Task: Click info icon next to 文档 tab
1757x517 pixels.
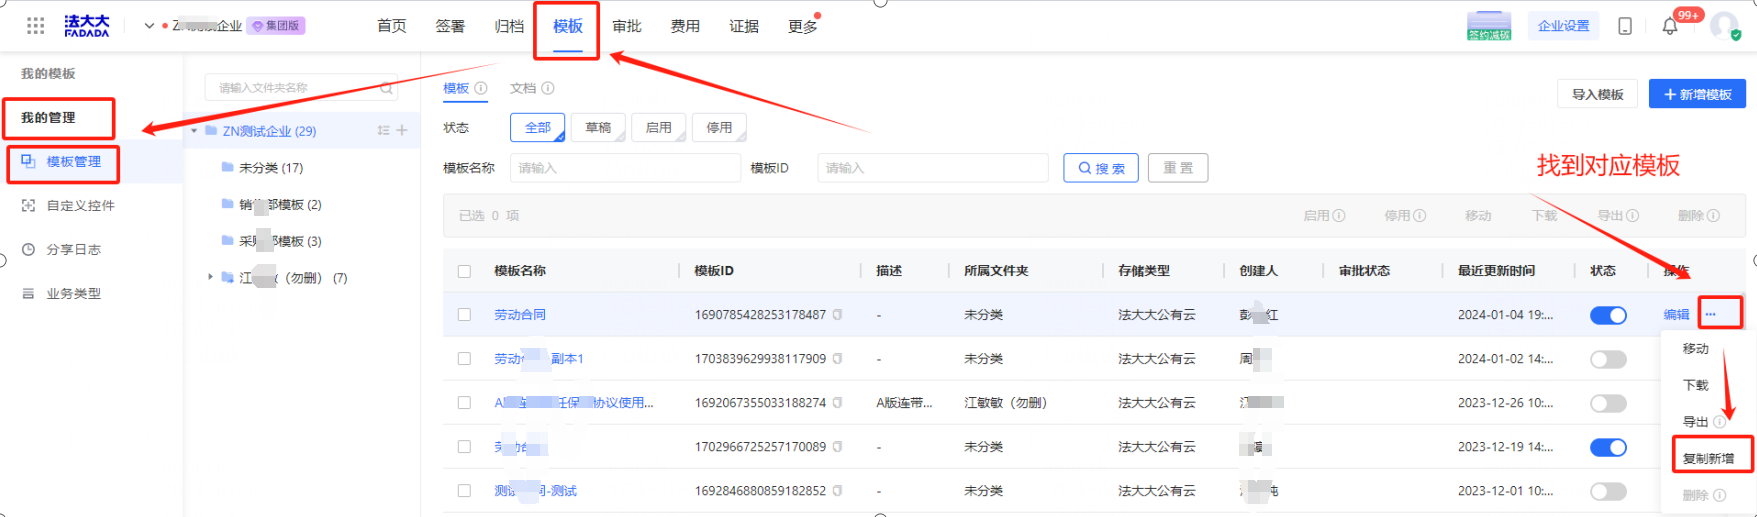Action: [x=548, y=88]
